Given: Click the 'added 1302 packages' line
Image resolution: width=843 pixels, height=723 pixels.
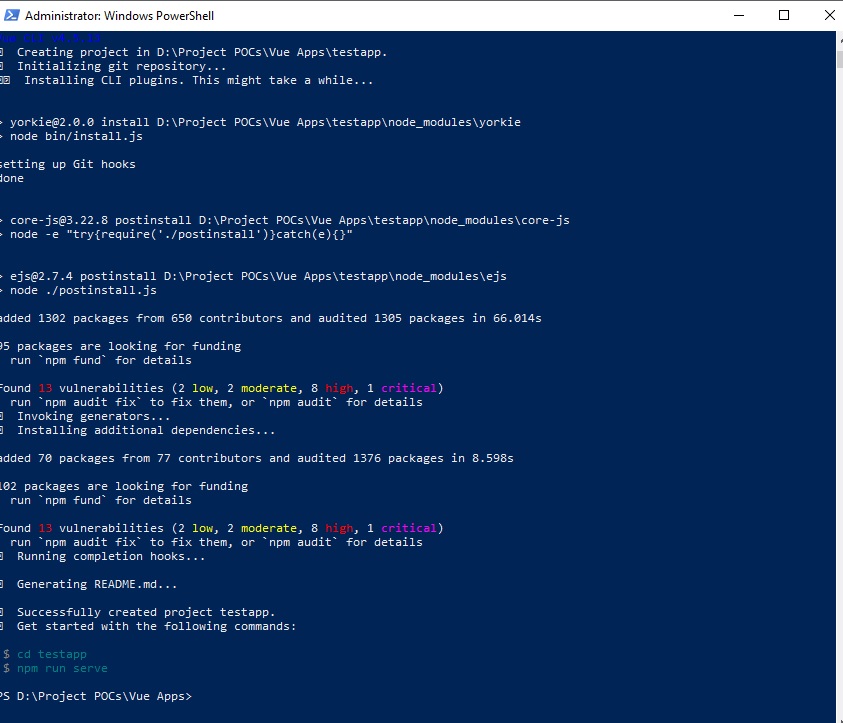Looking at the screenshot, I should click(x=270, y=318).
